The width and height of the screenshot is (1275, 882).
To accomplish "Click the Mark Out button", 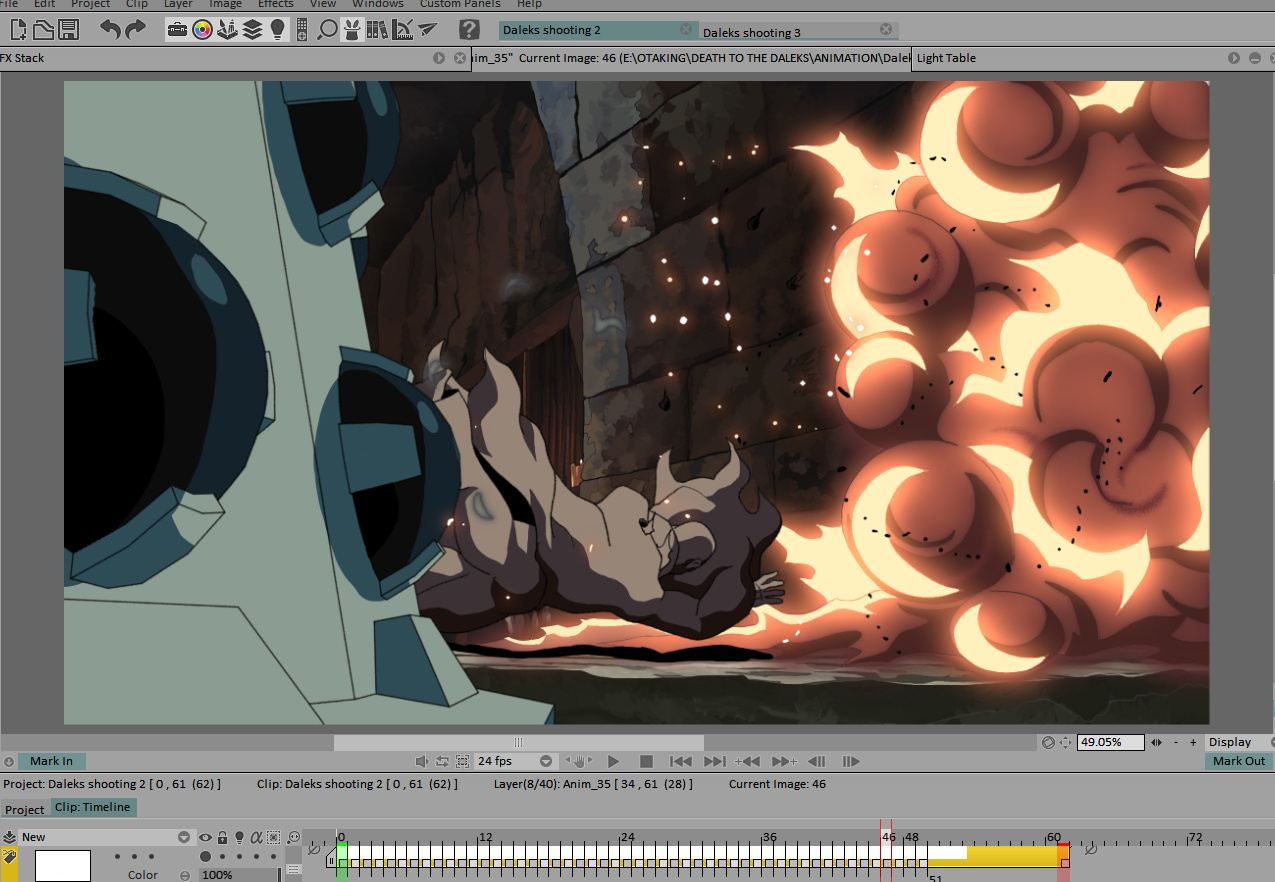I will tap(1239, 761).
